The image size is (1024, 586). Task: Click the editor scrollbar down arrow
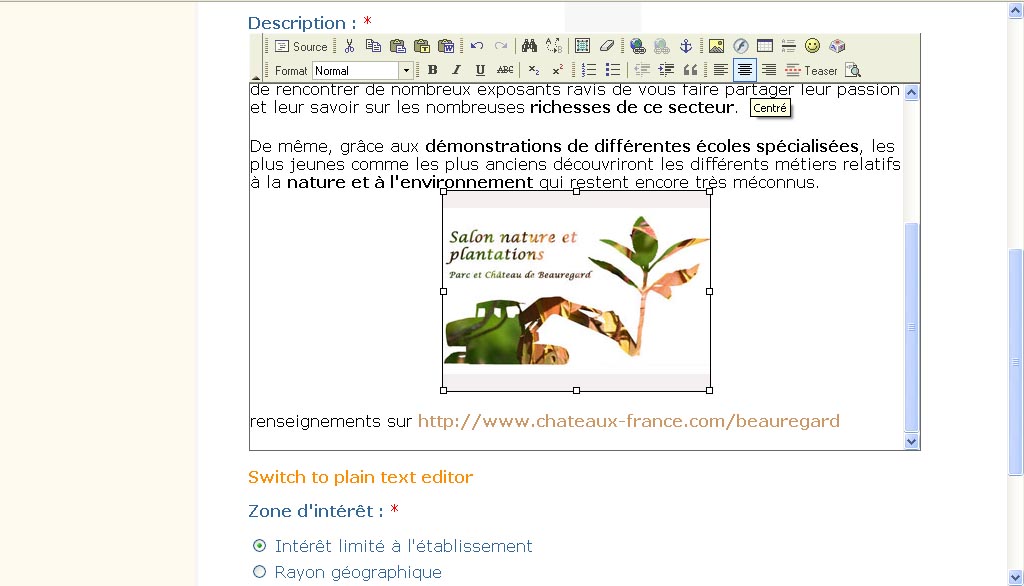(912, 442)
